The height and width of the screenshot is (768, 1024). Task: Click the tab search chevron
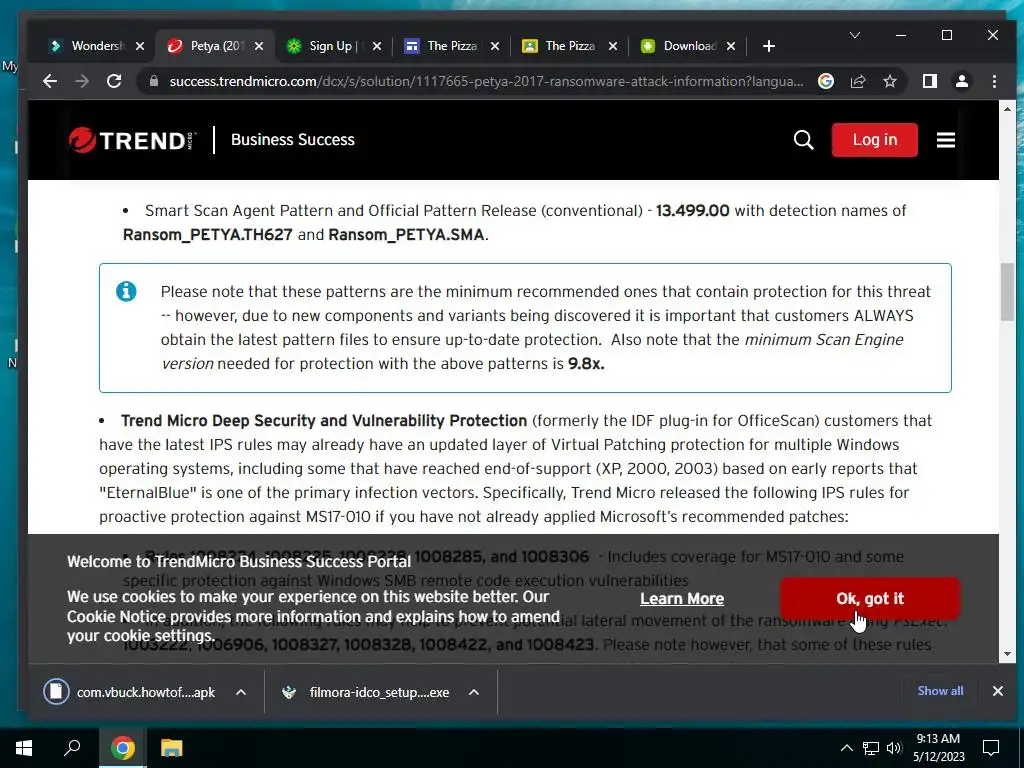(854, 35)
